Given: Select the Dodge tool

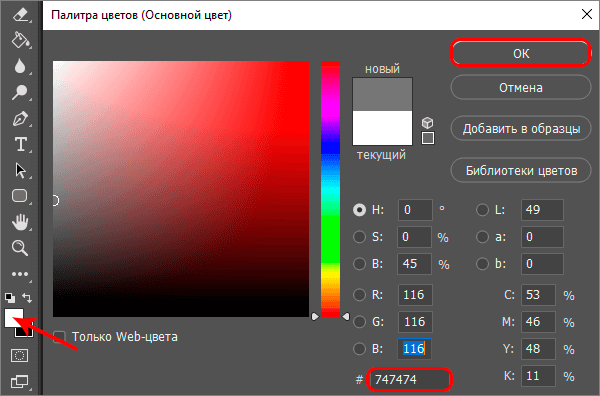Looking at the screenshot, I should click(x=20, y=92).
